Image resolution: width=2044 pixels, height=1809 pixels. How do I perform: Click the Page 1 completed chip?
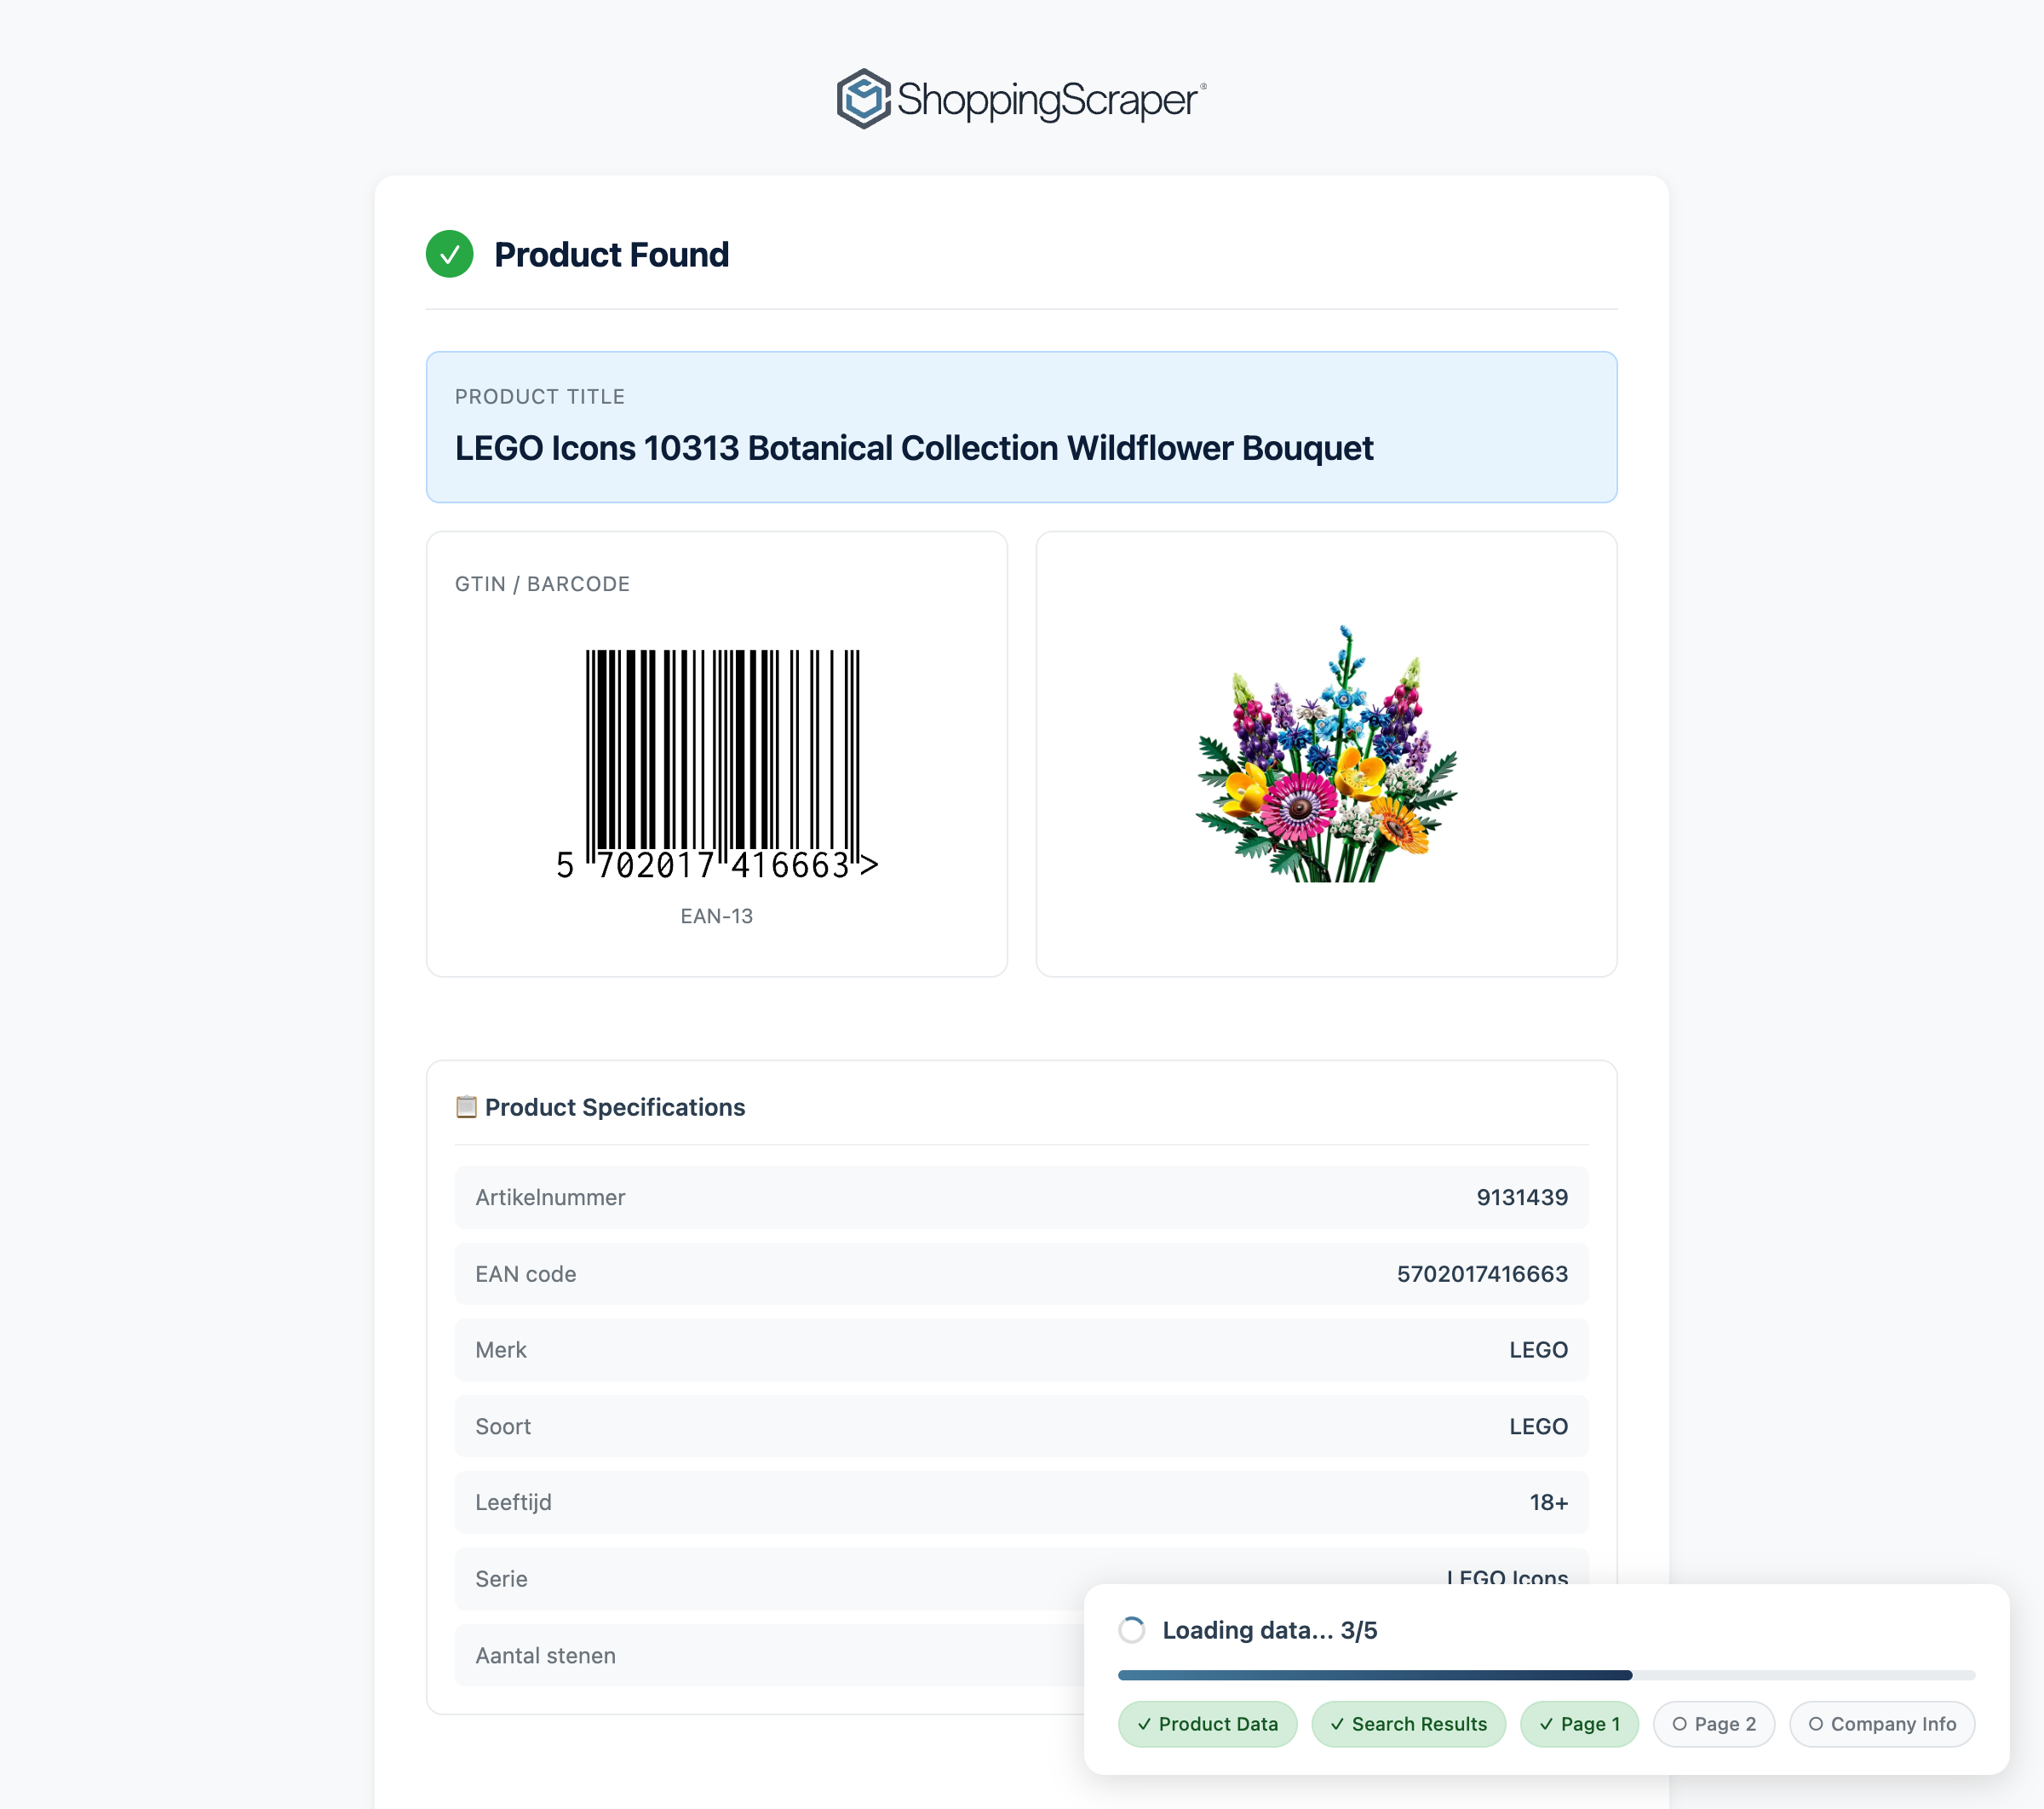pos(1579,1724)
